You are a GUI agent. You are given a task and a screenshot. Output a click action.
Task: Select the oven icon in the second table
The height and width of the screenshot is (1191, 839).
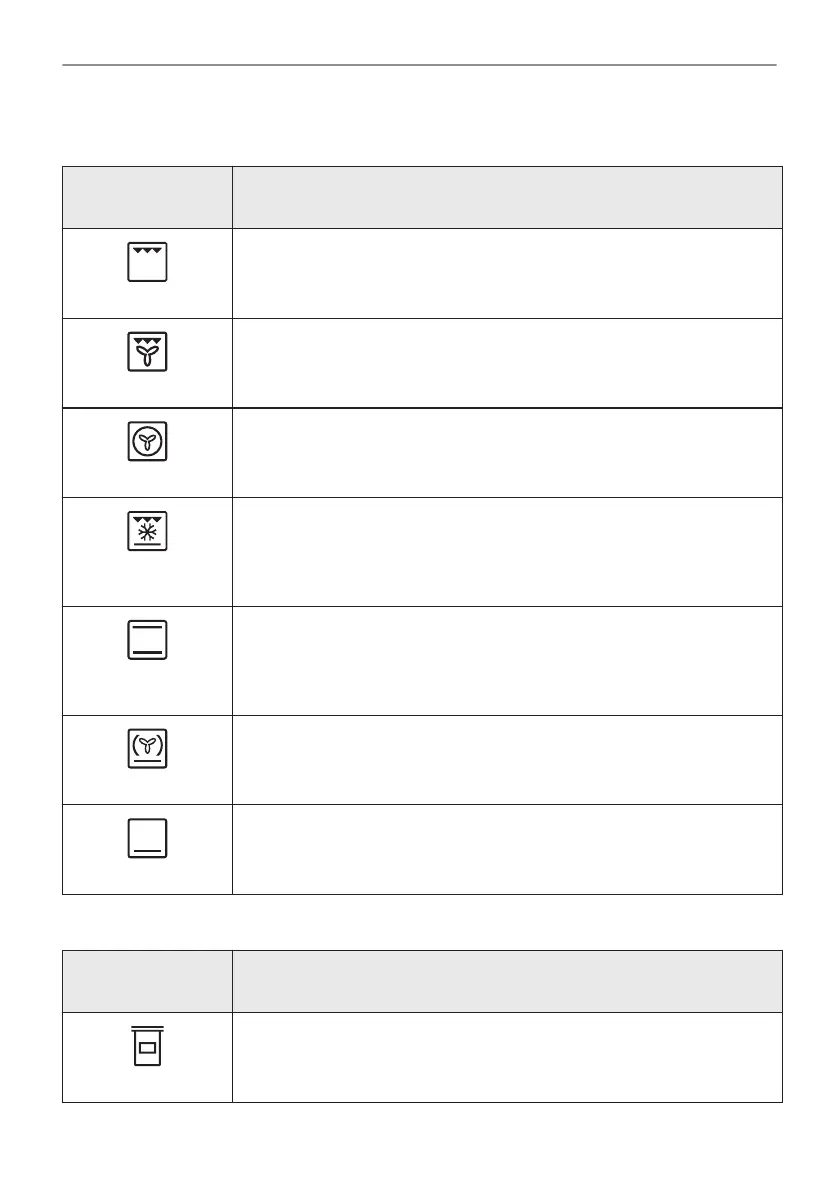click(147, 1046)
